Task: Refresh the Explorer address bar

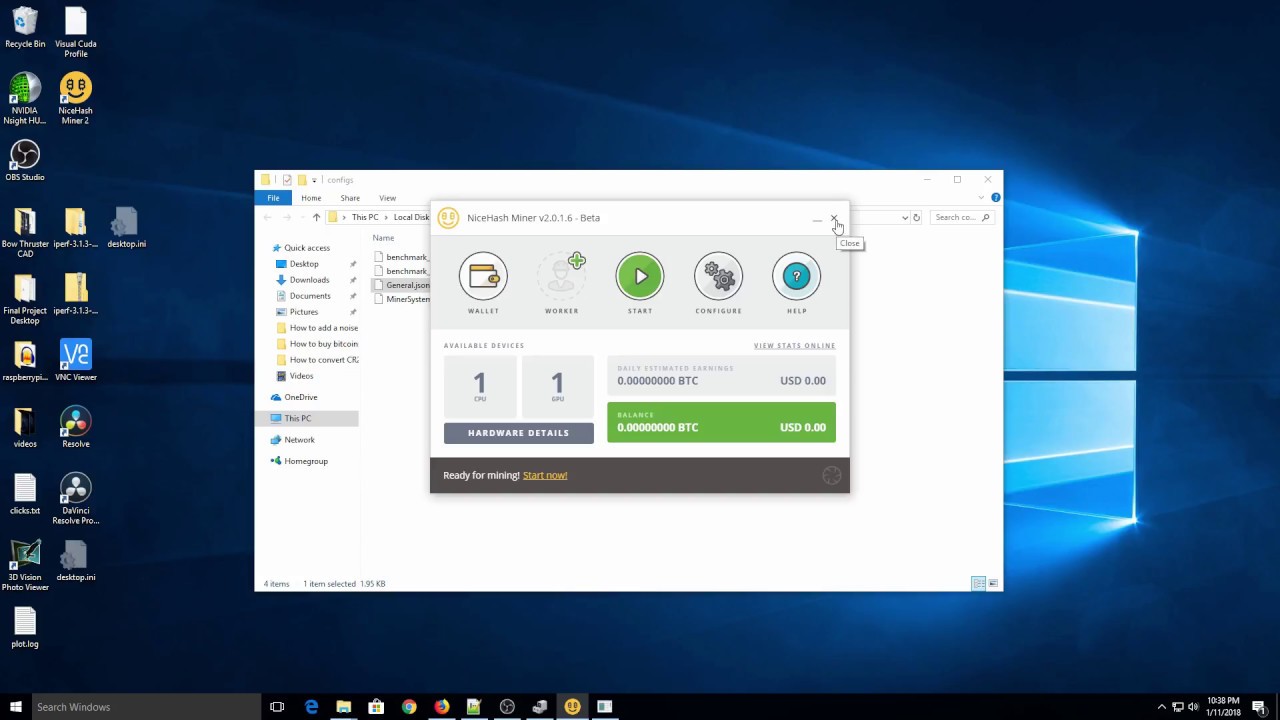Action: 916,217
